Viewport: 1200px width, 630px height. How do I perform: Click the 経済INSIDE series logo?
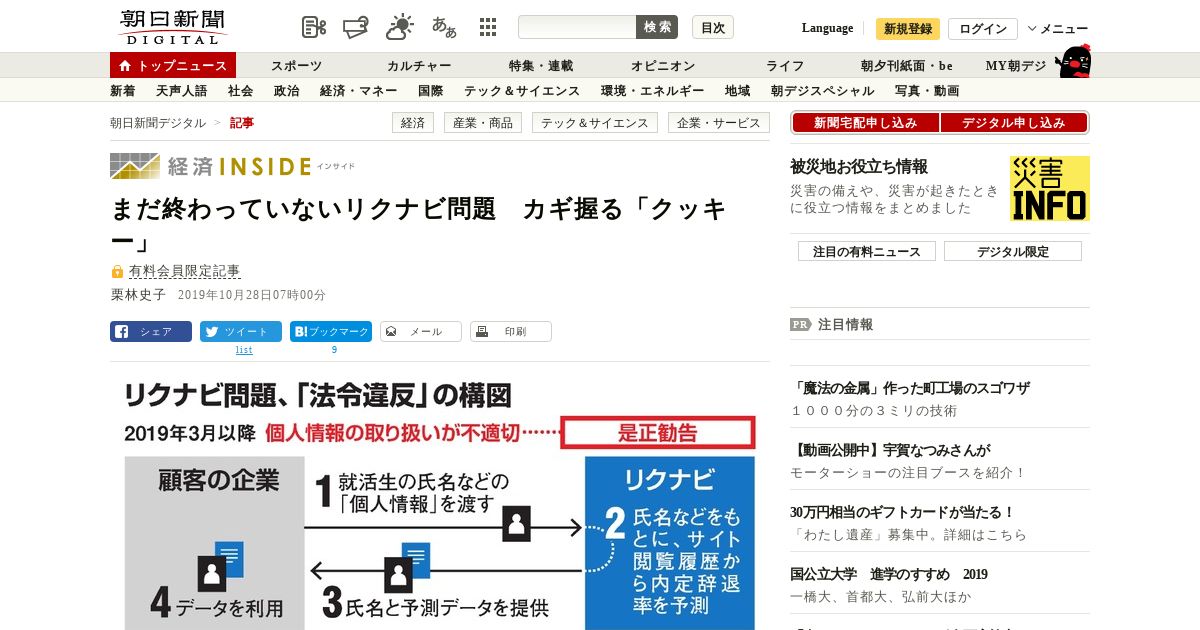pyautogui.click(x=232, y=166)
